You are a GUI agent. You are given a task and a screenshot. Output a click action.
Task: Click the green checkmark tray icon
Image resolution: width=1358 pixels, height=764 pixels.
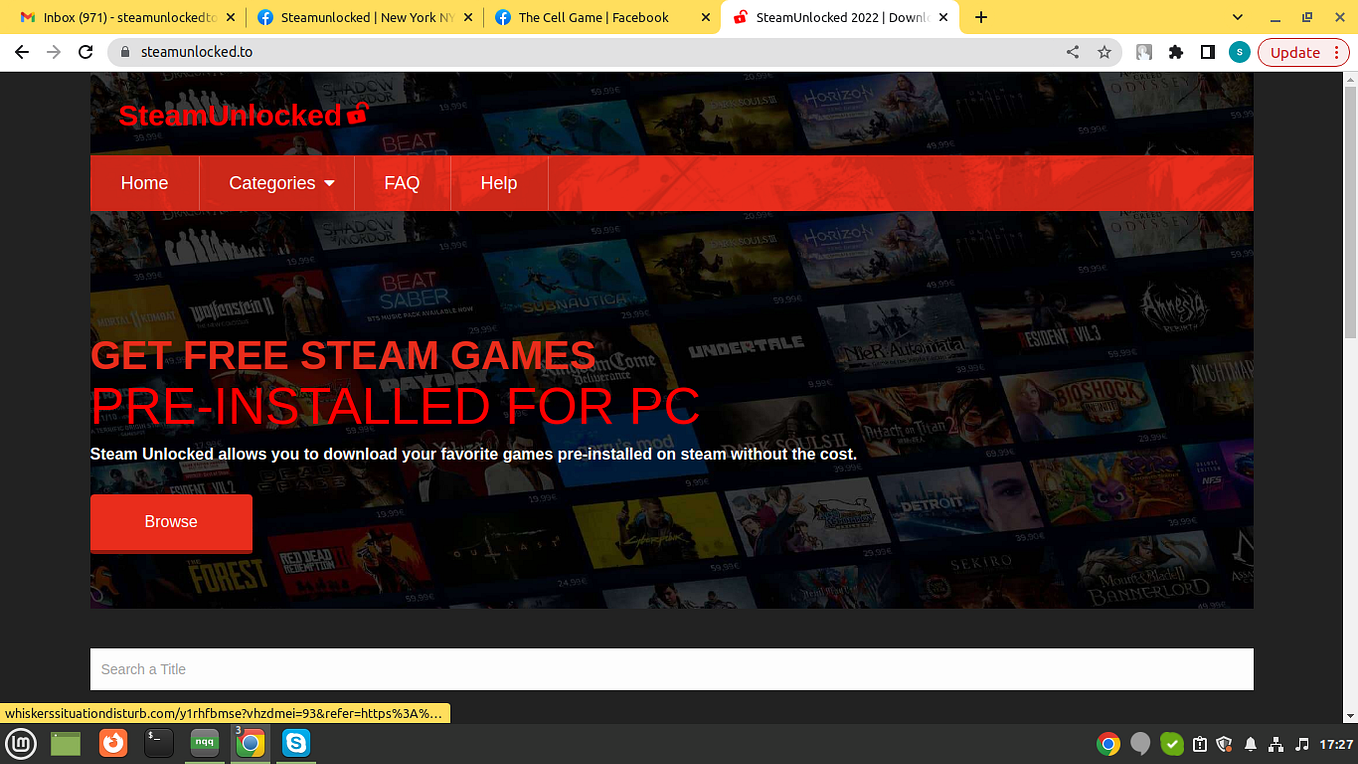1172,744
